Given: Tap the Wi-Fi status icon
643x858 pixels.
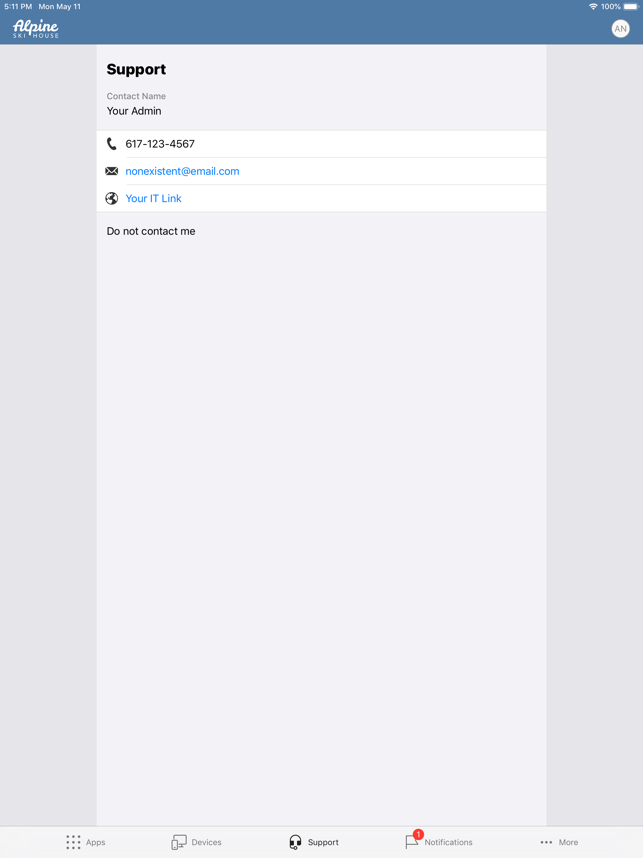Looking at the screenshot, I should [x=593, y=7].
